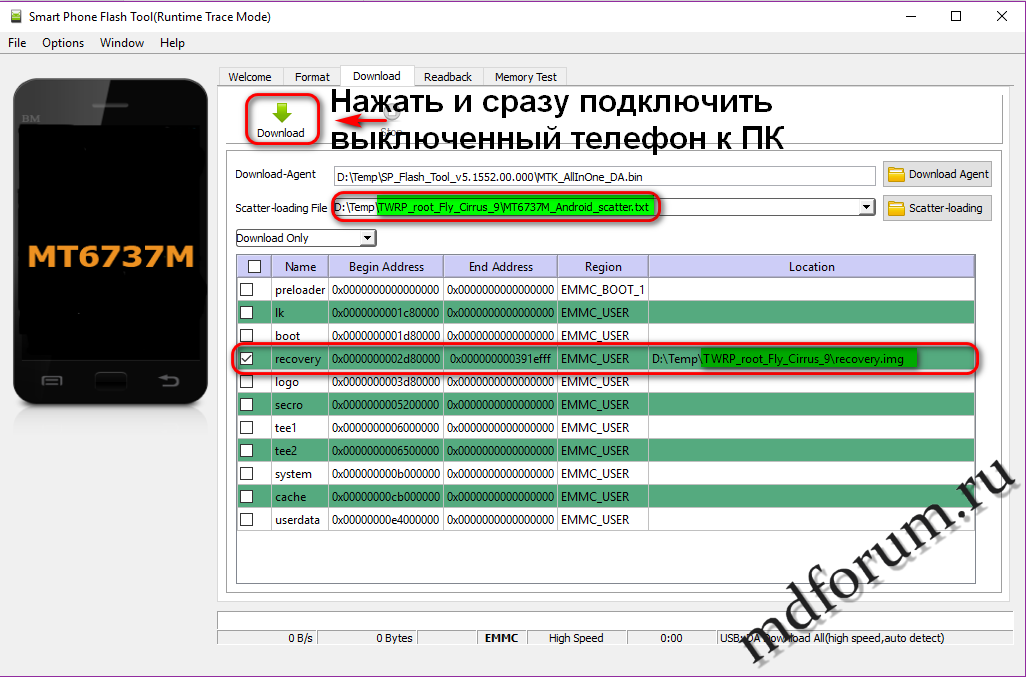This screenshot has width=1026, height=677.
Task: Click the 0 Bytes status entry
Action: (x=366, y=638)
